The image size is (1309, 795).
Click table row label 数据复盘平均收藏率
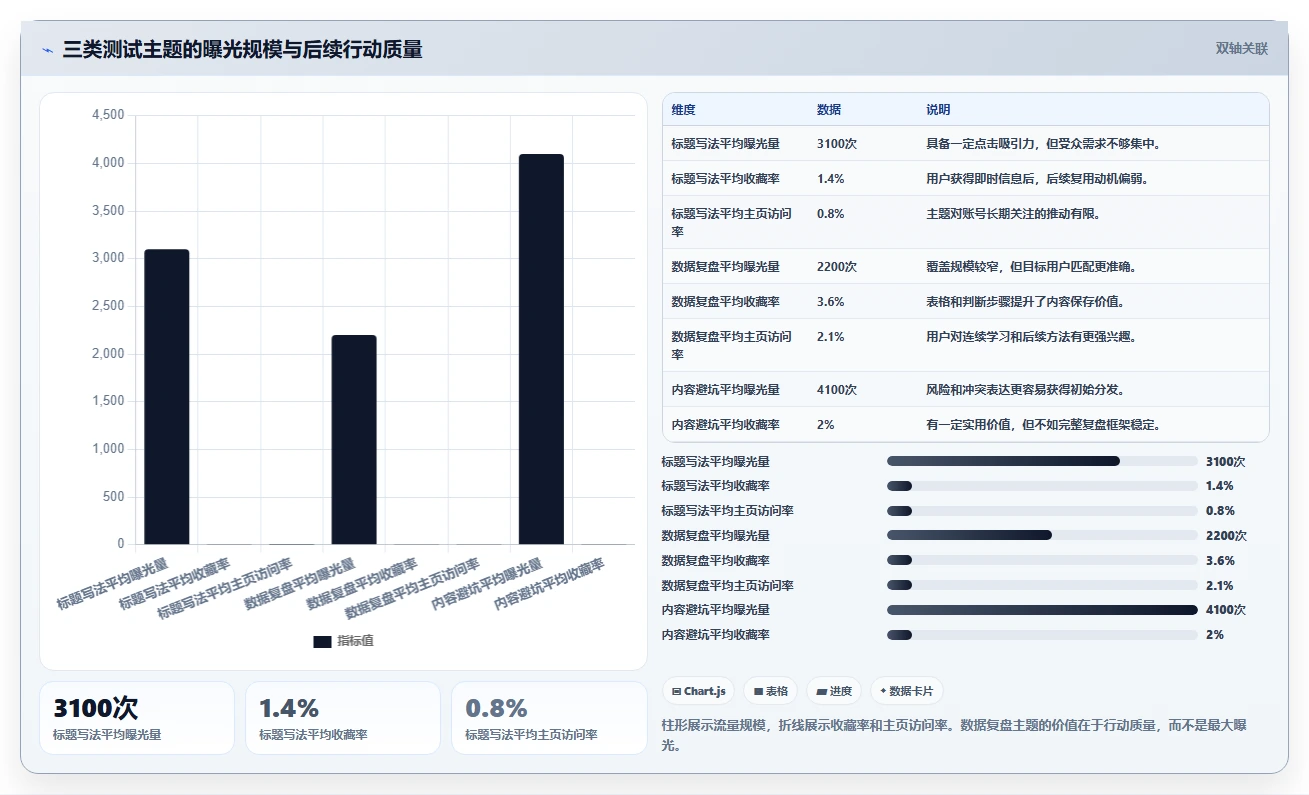pyautogui.click(x=726, y=302)
